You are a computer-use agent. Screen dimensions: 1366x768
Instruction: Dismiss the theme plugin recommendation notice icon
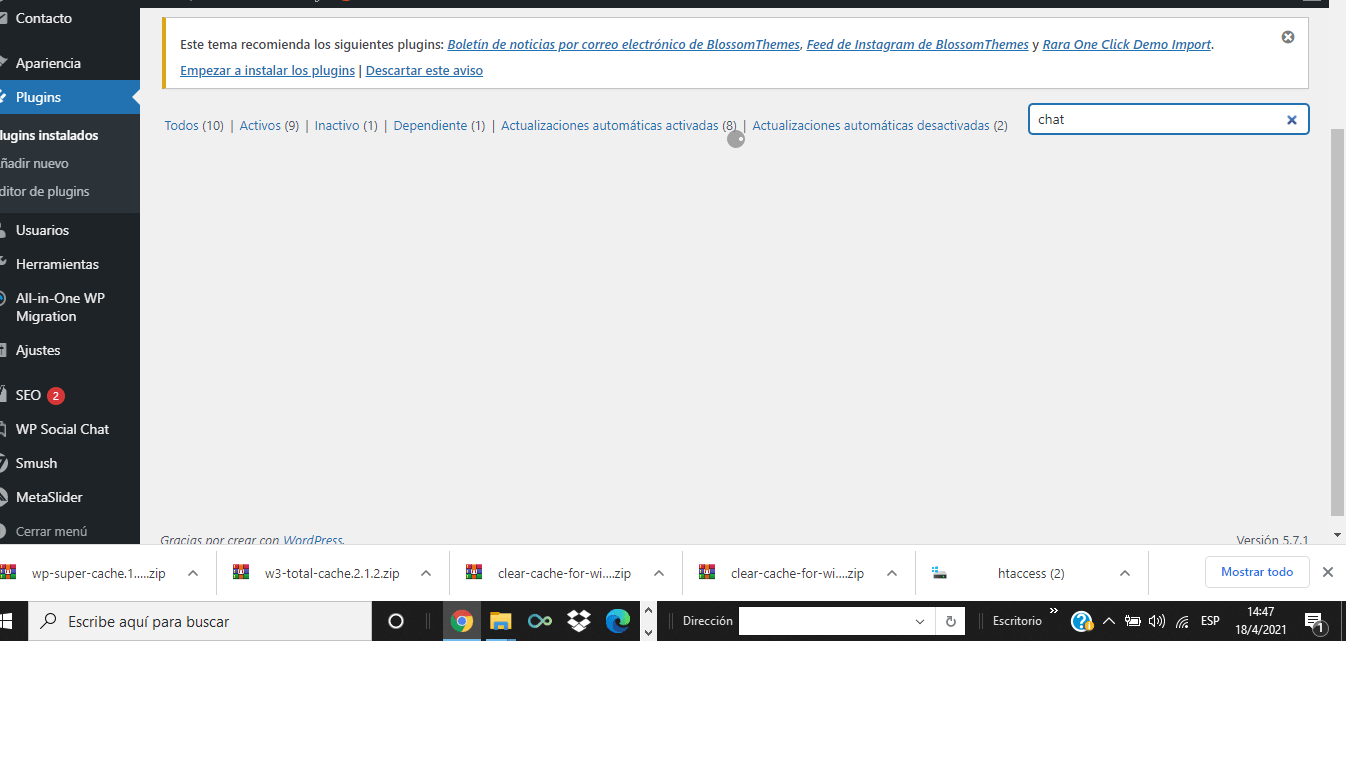pos(1288,37)
